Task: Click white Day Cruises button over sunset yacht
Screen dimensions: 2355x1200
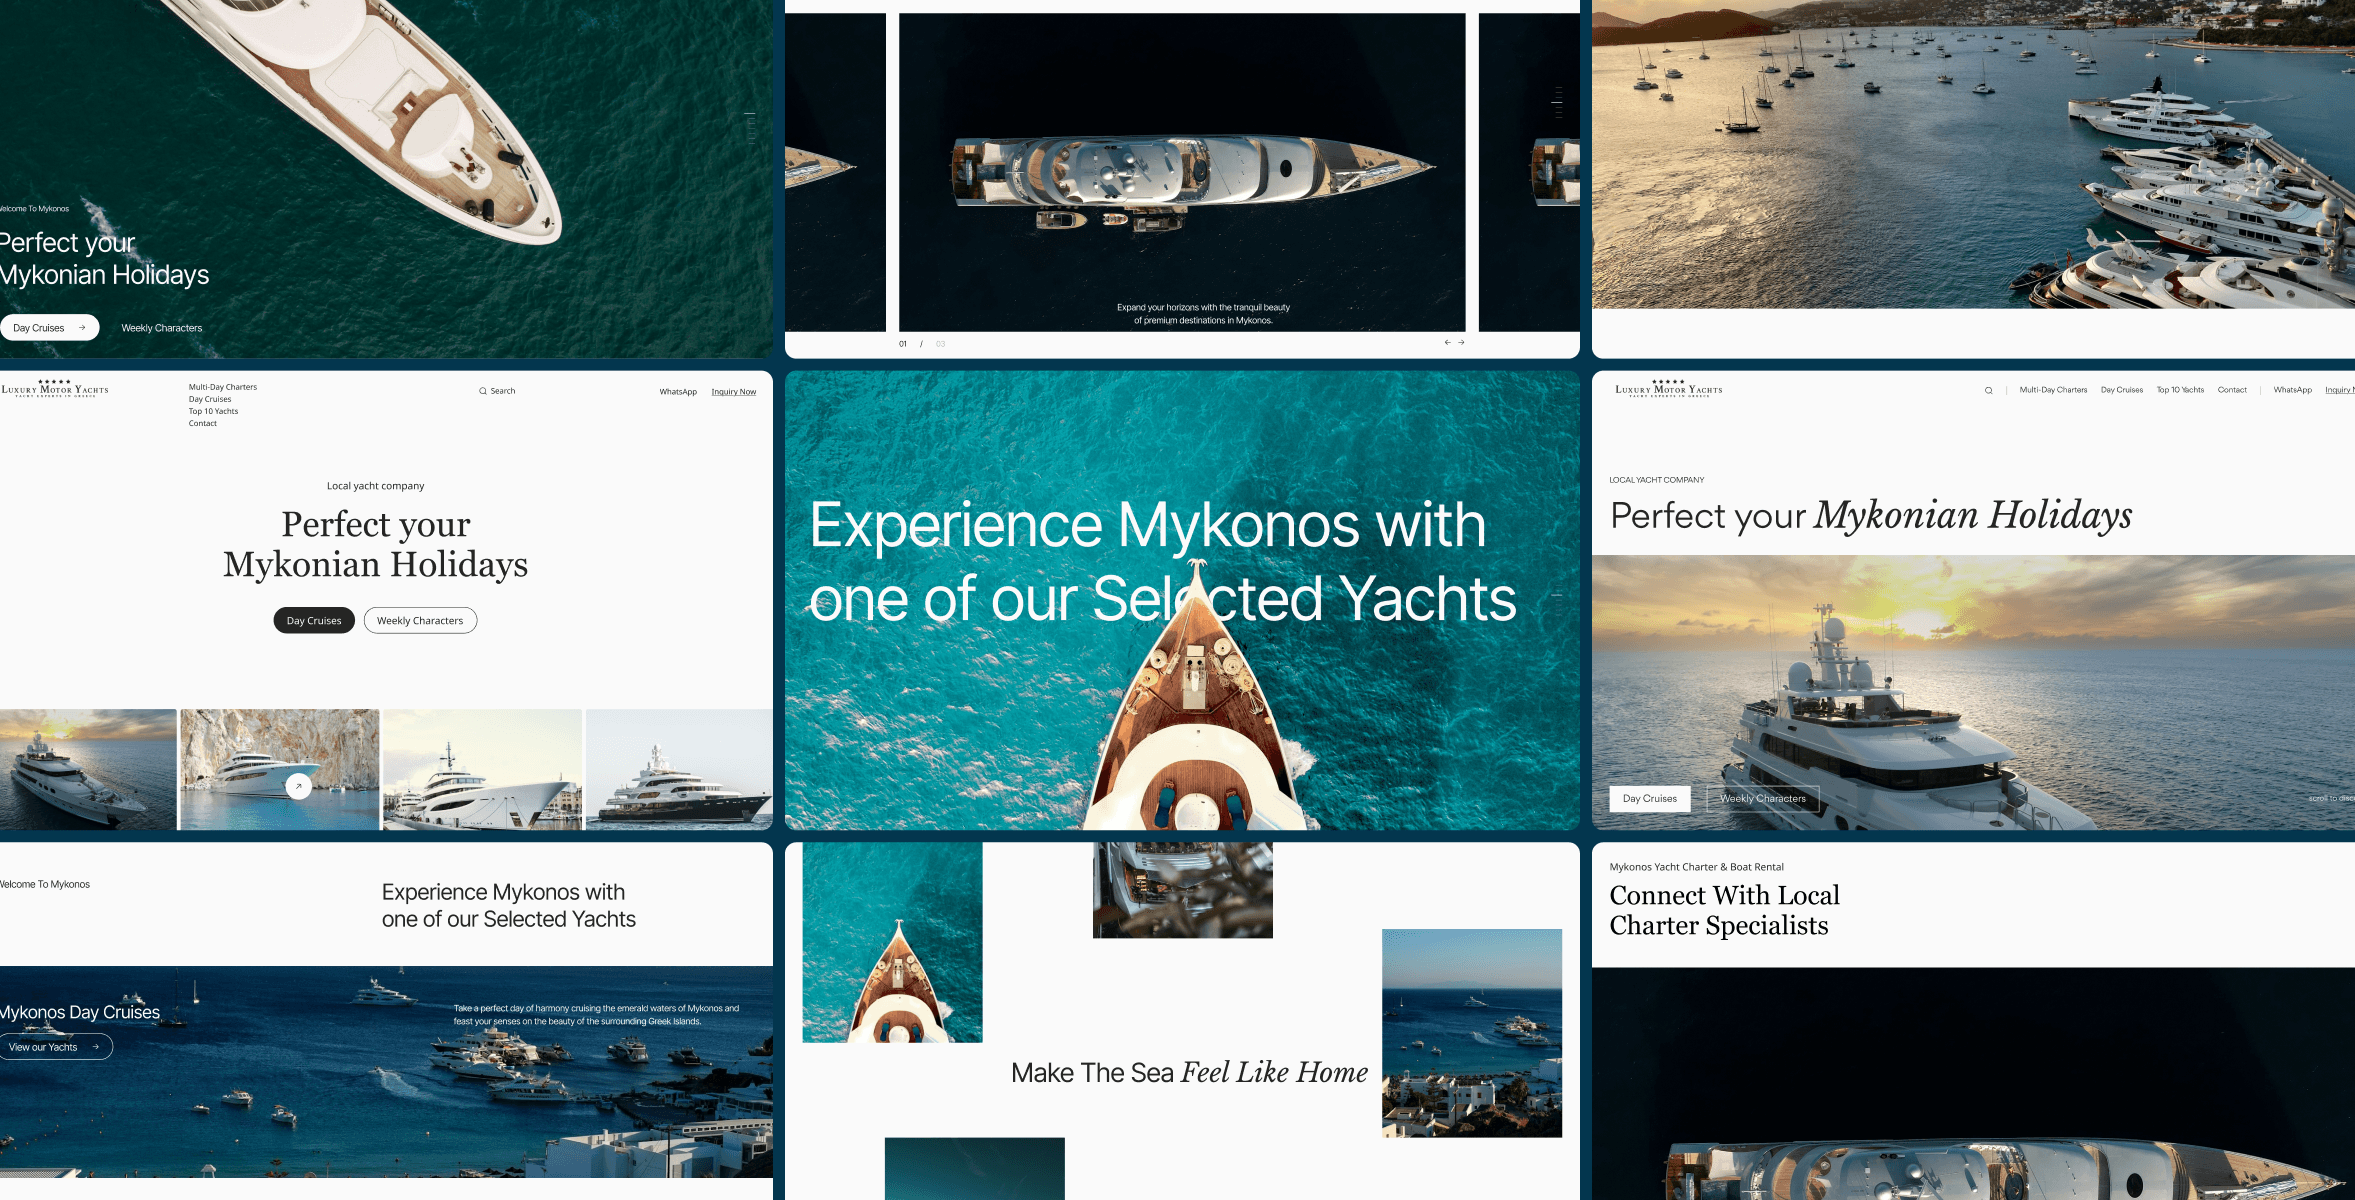Action: click(x=1650, y=798)
